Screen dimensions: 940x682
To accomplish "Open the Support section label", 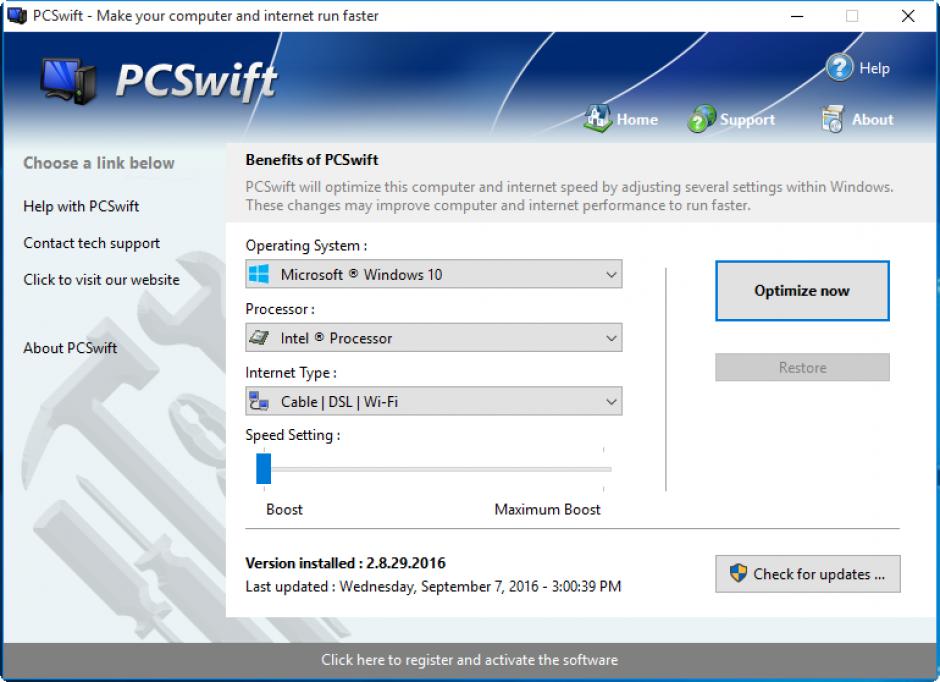I will click(747, 120).
